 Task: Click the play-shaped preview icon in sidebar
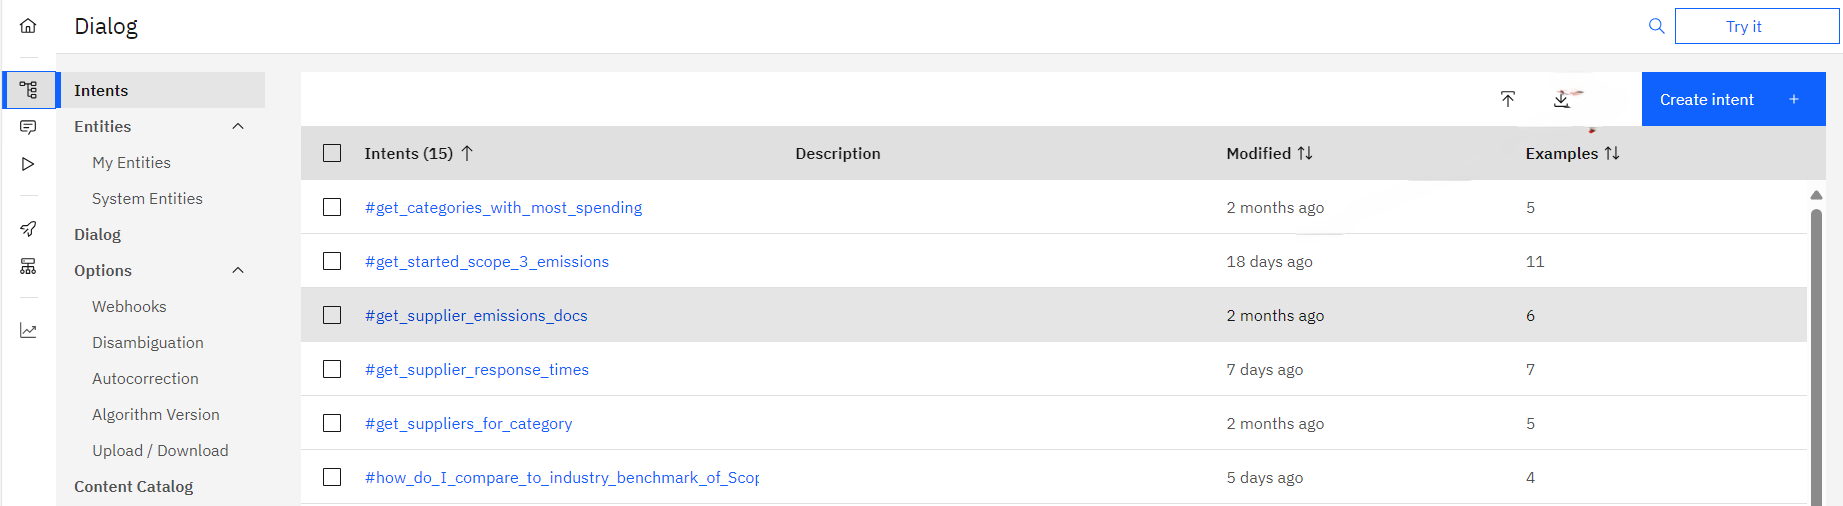(28, 164)
